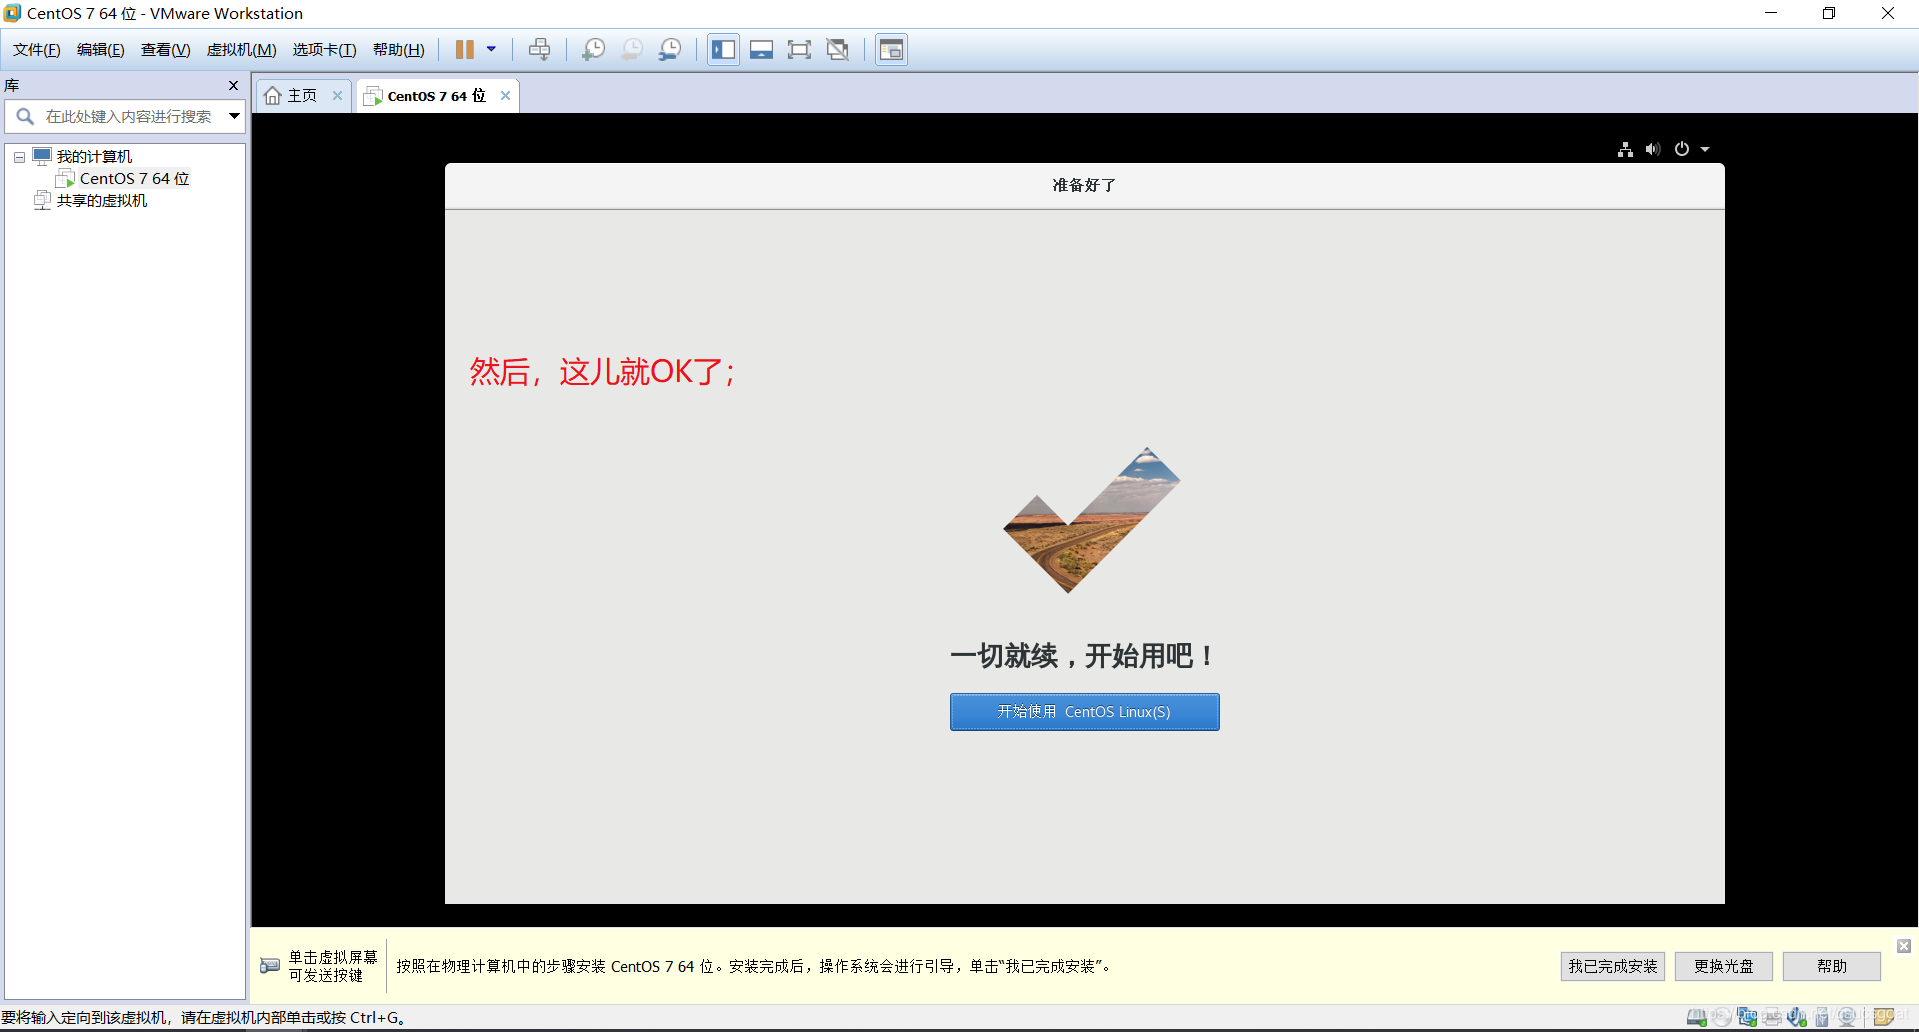Toggle the thumbnail bar view
Screen dimensions: 1919x1032
761,49
